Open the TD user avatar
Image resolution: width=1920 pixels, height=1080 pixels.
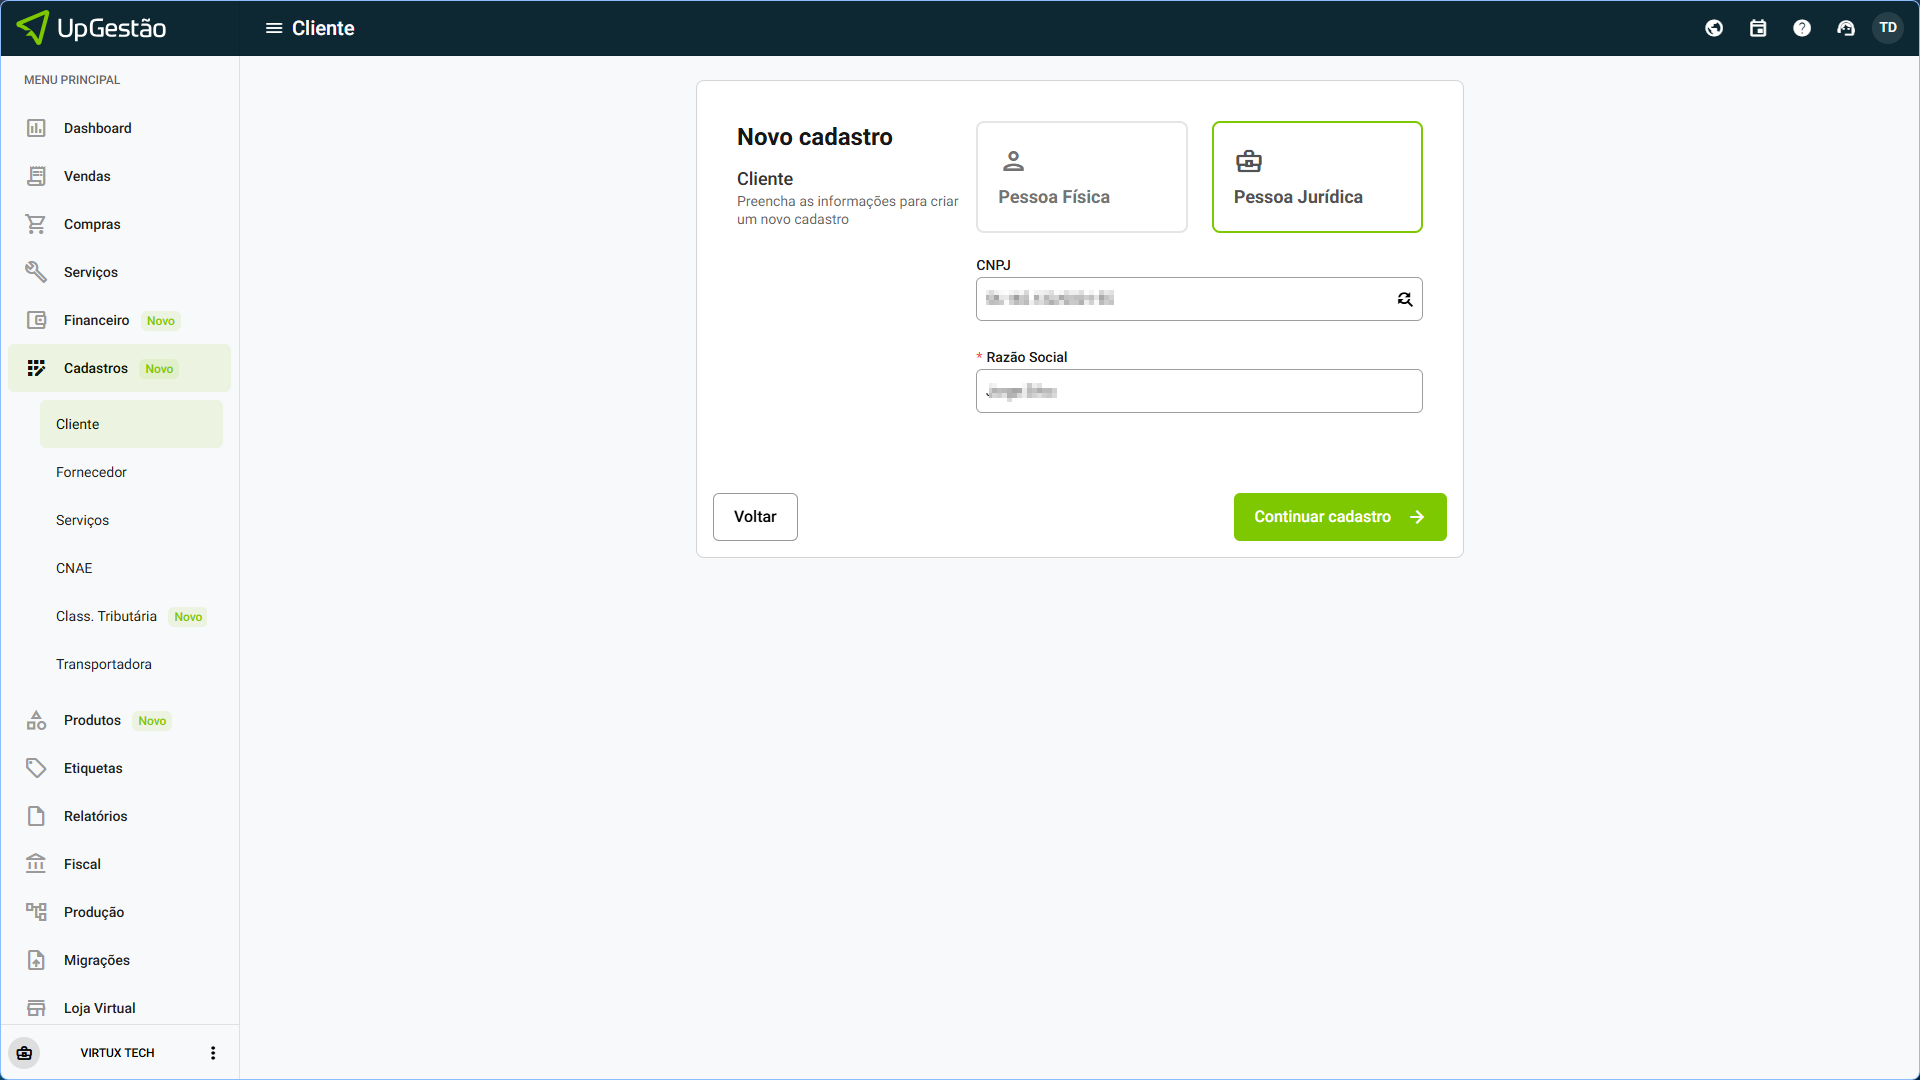coord(1888,28)
